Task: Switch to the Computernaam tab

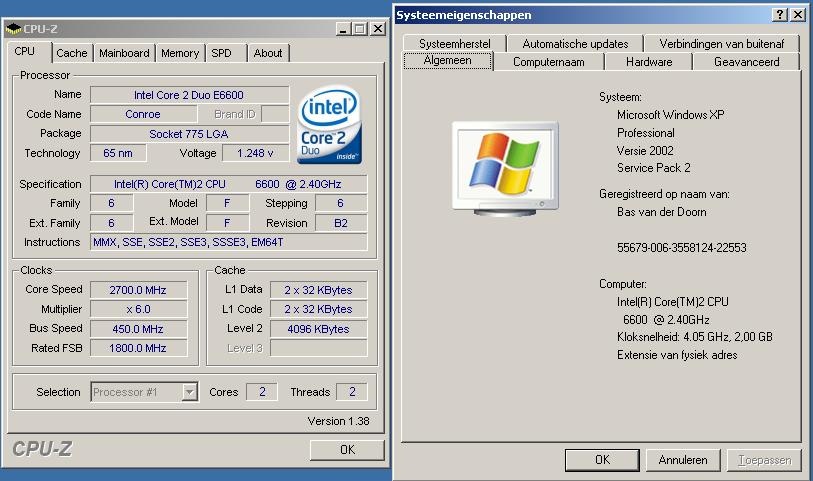Action: (x=549, y=62)
